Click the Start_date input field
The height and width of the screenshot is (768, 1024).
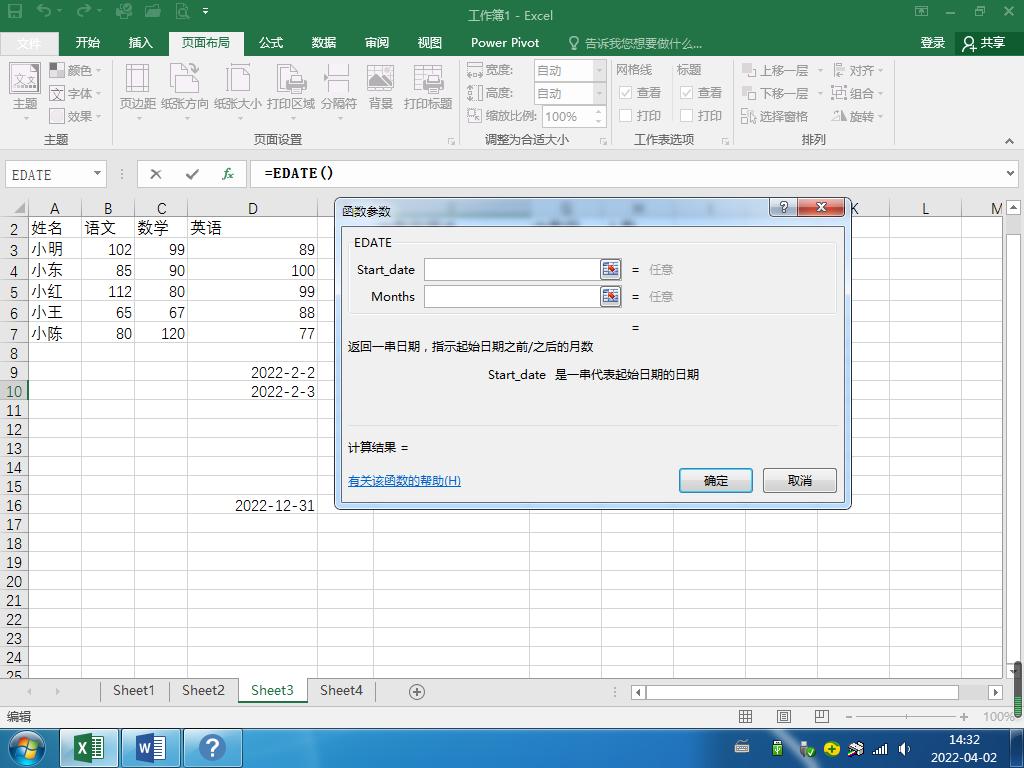[511, 269]
